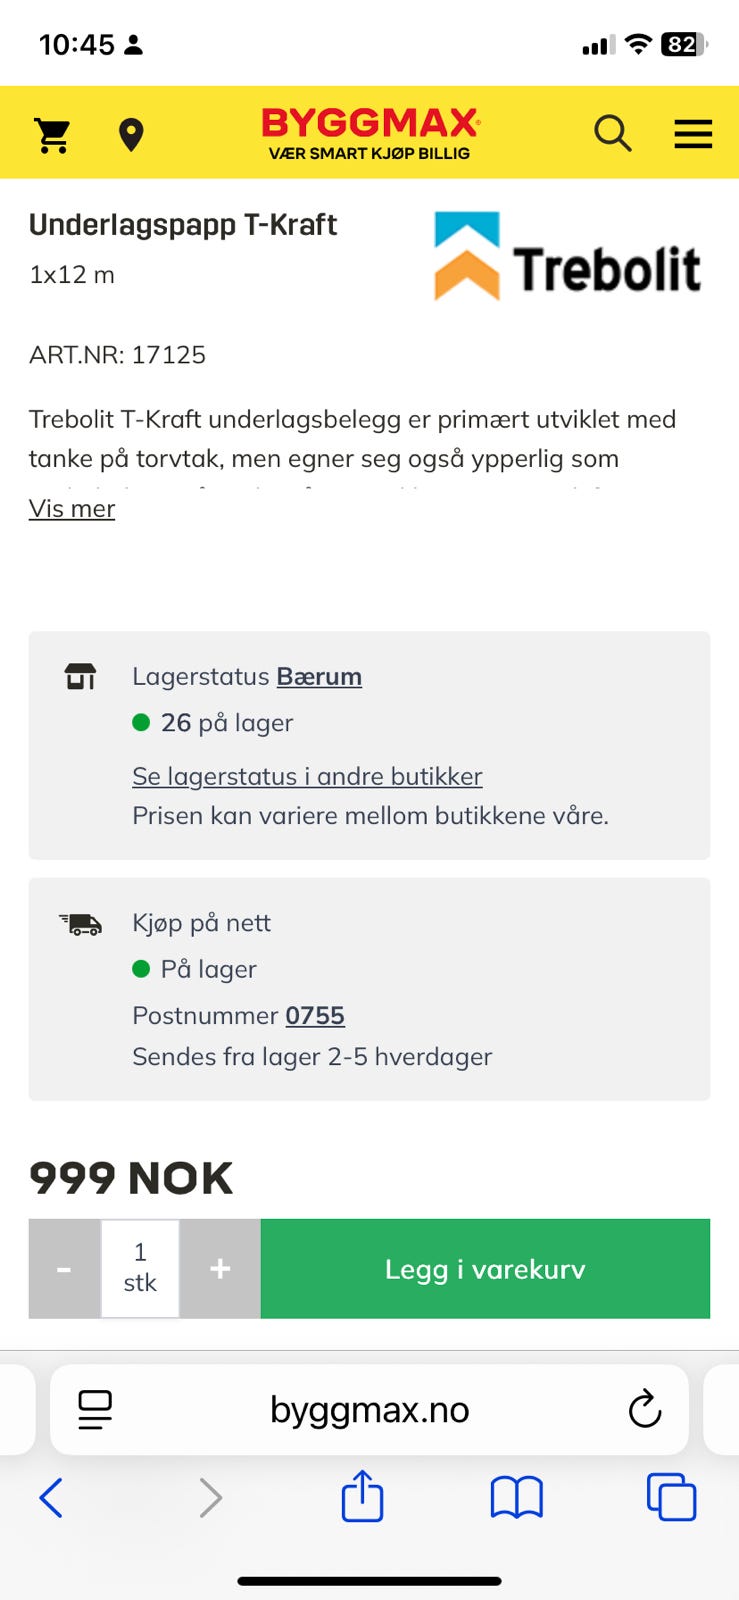739x1600 pixels.
Task: Change store via Bærum link
Action: [x=319, y=677]
